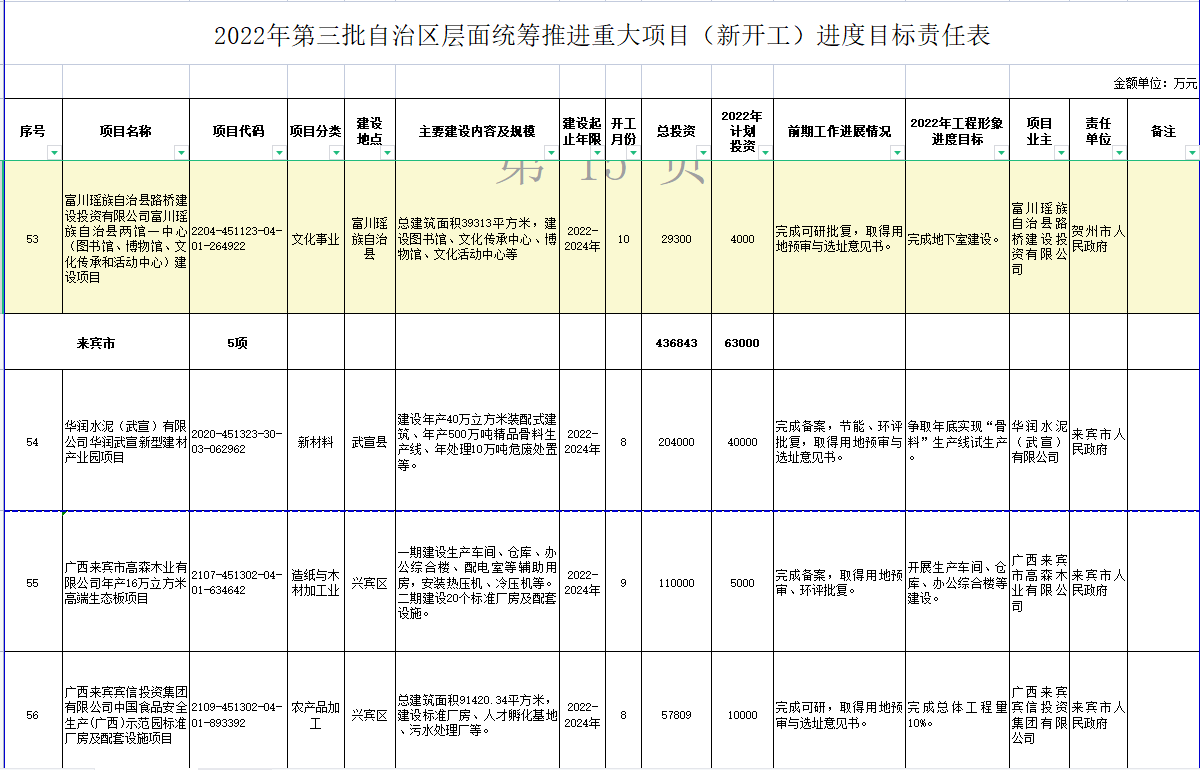
Task: Select the 金额单位: 万元 cell
Action: point(1155,83)
